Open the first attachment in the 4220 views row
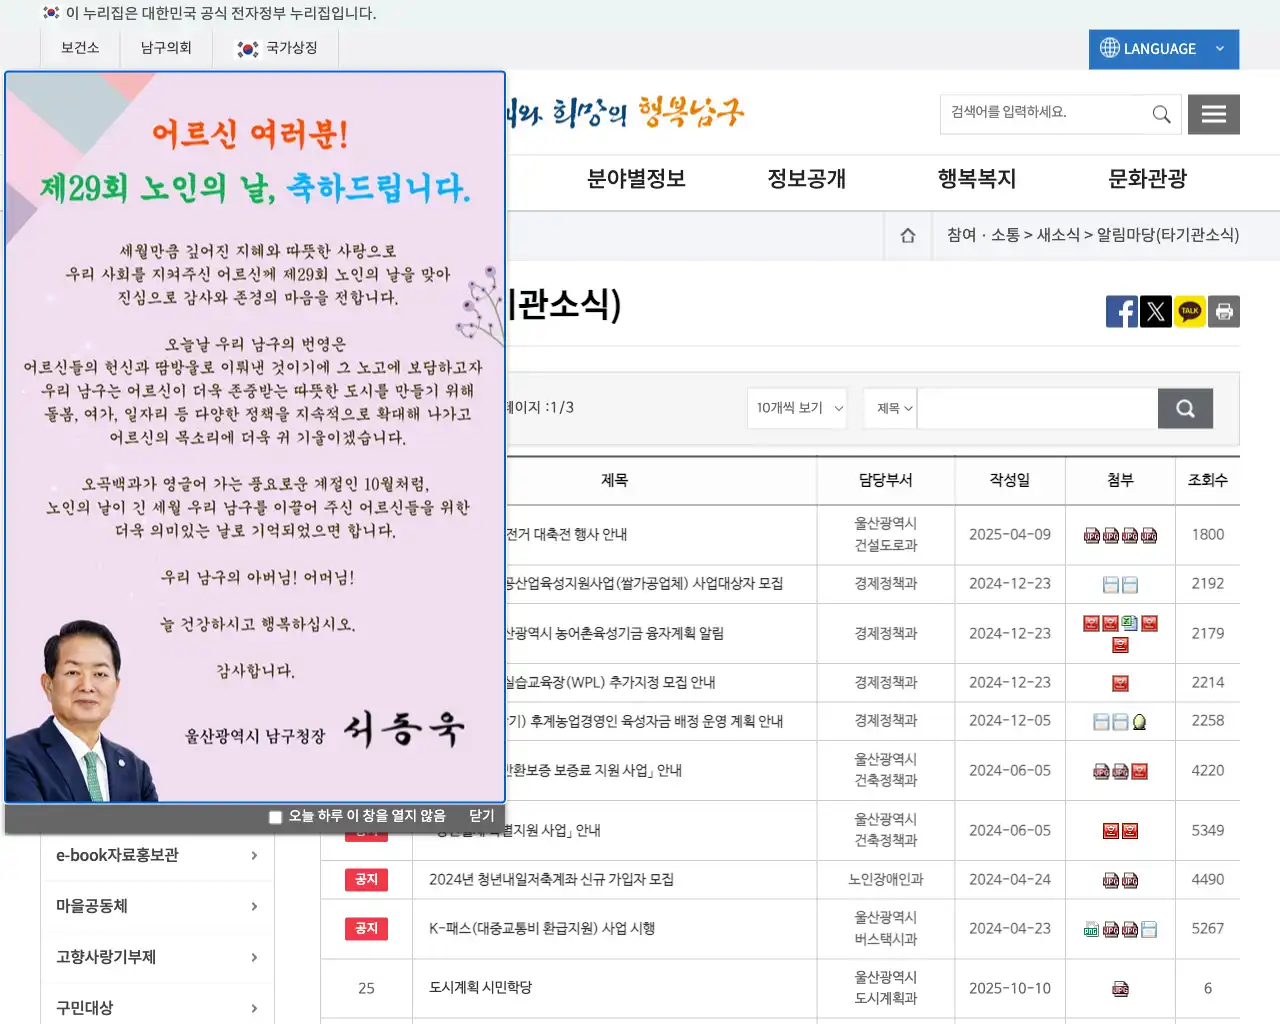Image resolution: width=1280 pixels, height=1024 pixels. point(1101,771)
